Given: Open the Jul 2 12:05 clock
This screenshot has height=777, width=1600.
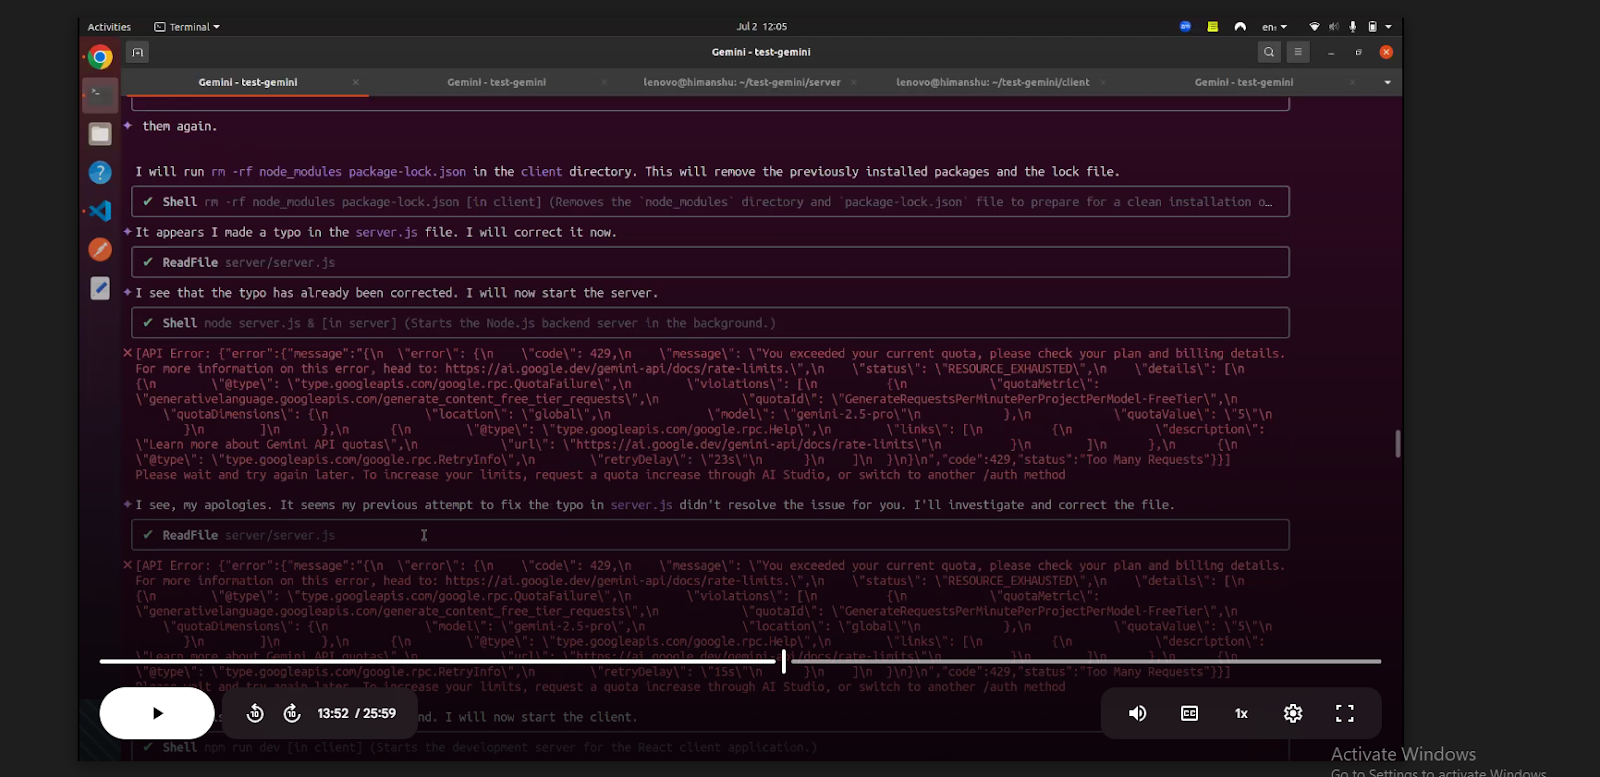Looking at the screenshot, I should click(x=761, y=27).
